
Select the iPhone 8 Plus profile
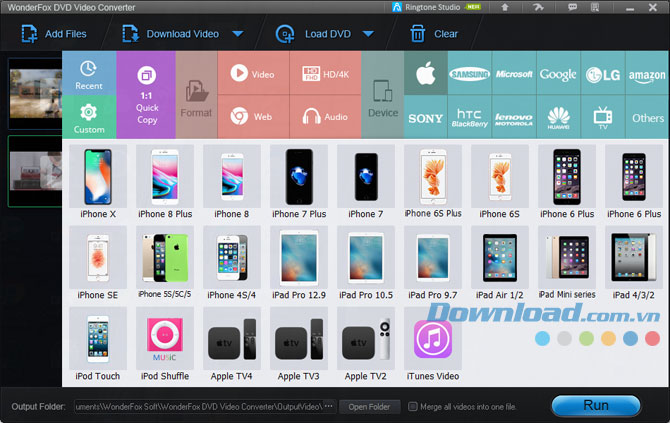point(165,182)
